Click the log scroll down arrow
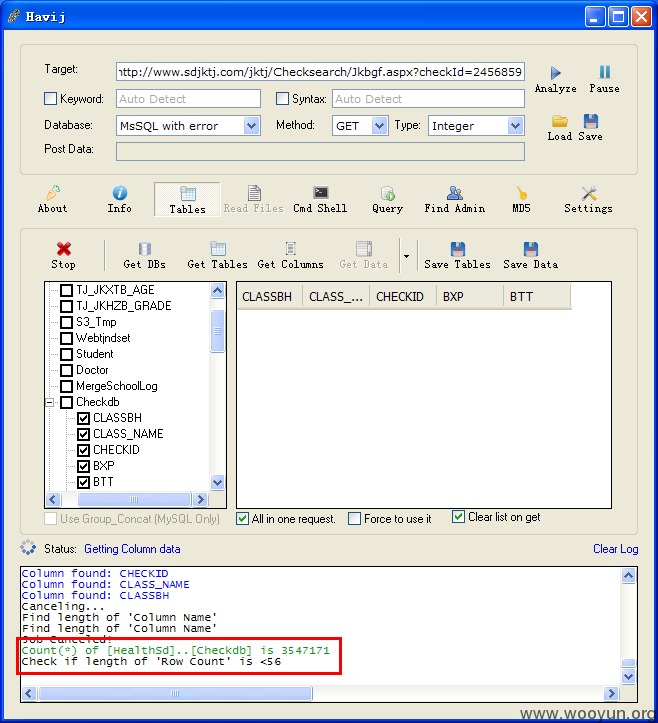Viewport: 658px width, 723px height. (629, 676)
